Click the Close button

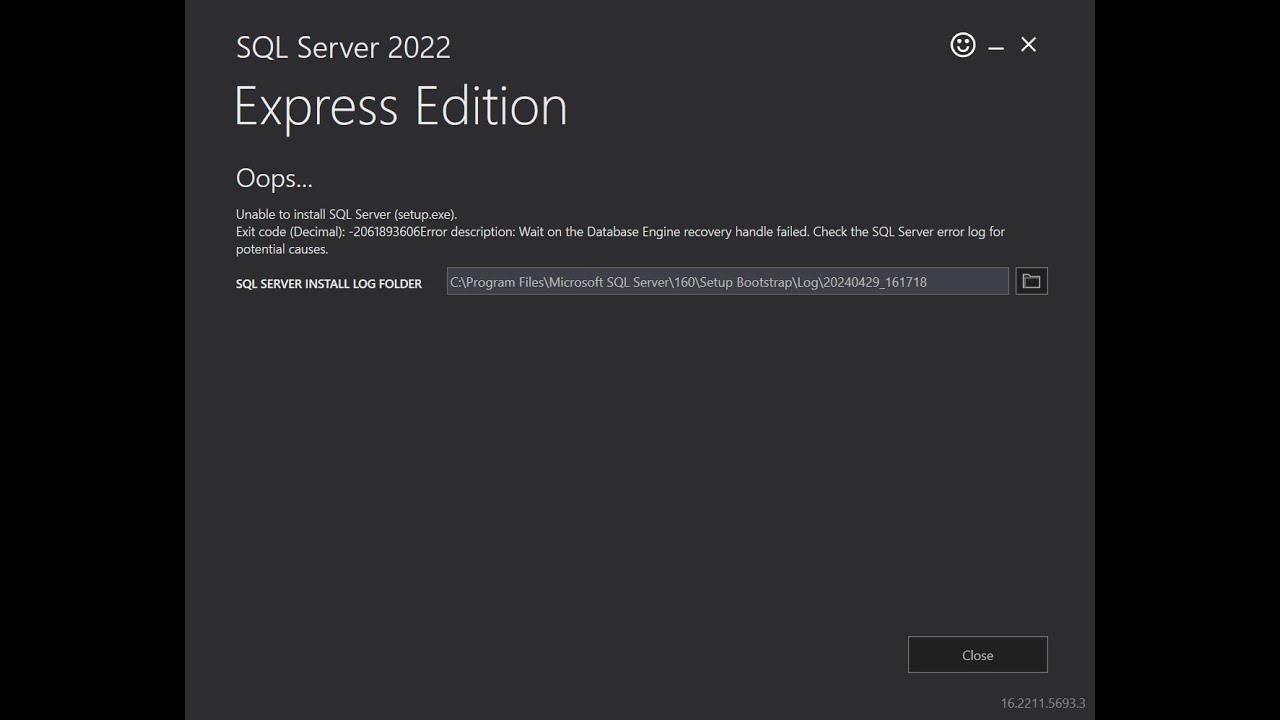(977, 655)
